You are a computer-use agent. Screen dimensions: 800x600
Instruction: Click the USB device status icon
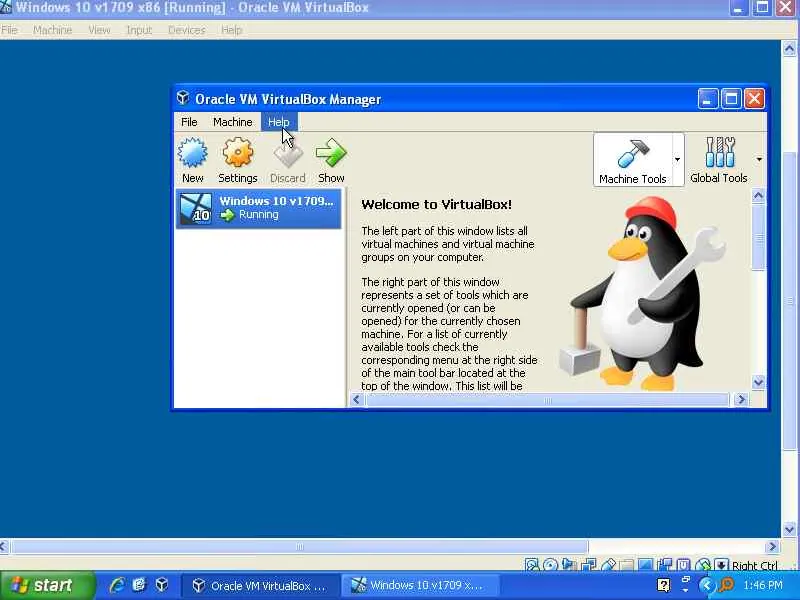point(609,565)
